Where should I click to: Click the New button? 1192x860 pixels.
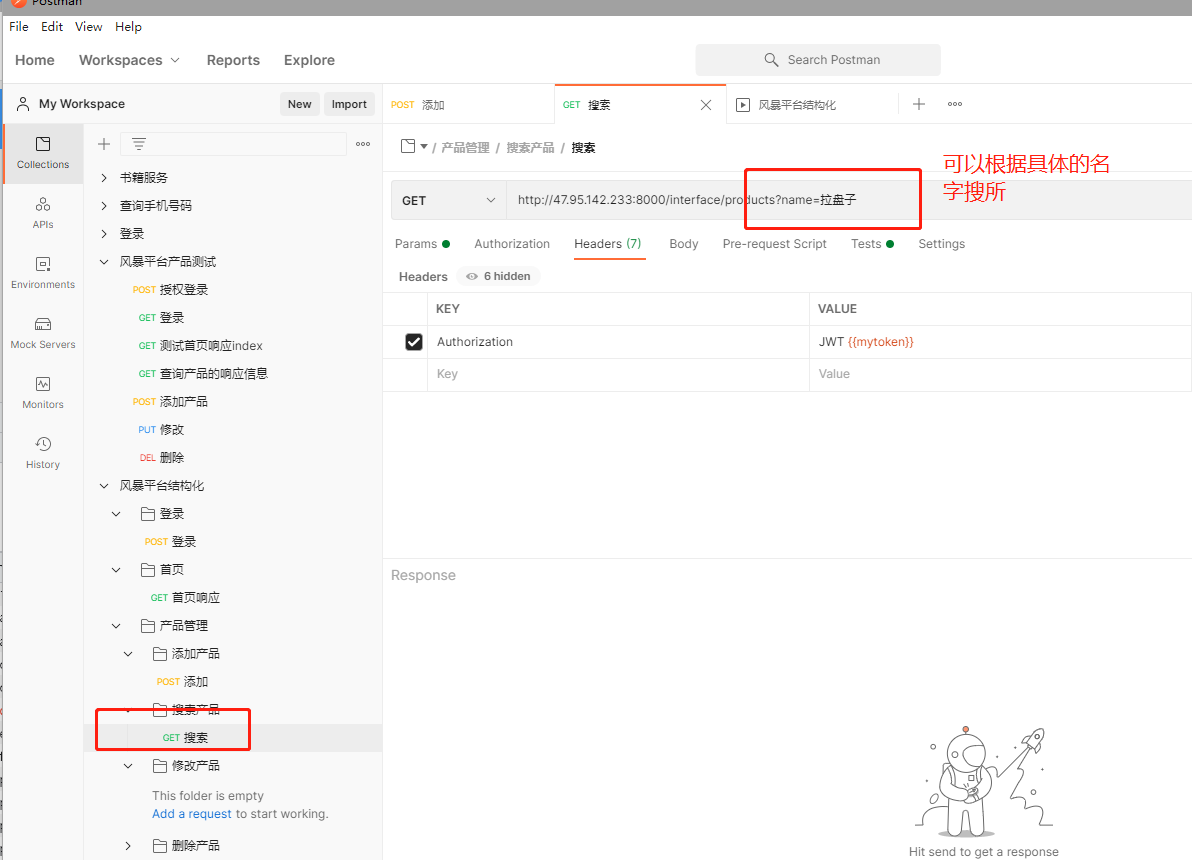(x=300, y=104)
